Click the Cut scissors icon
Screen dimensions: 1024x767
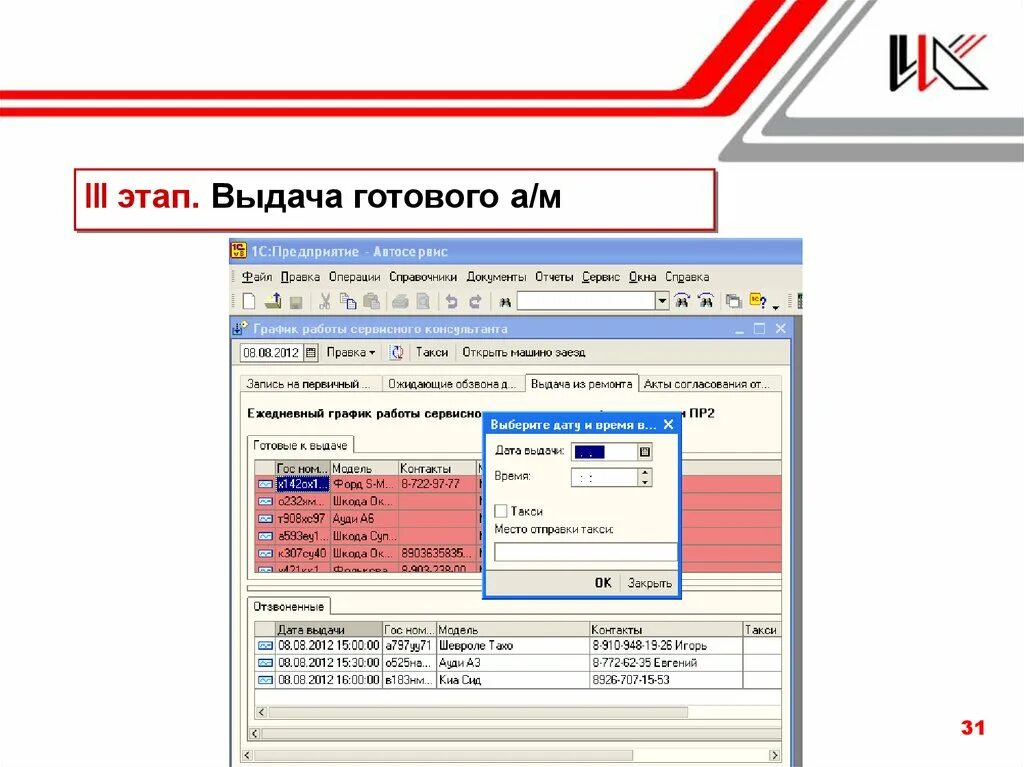tap(325, 301)
